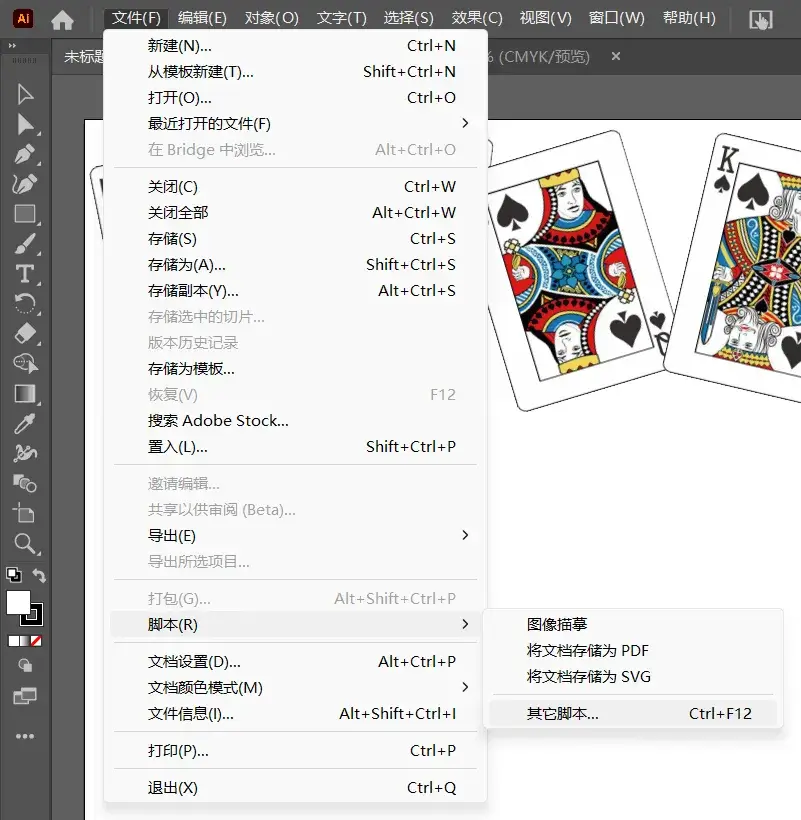The image size is (801, 820).
Task: Open the 效果(C) menu
Action: point(477,18)
